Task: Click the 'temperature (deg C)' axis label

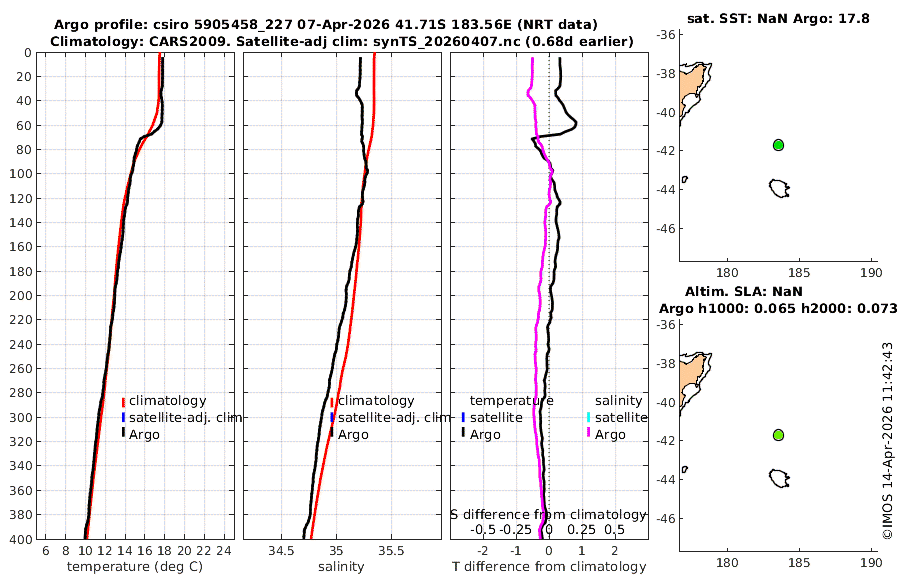Action: [135, 567]
